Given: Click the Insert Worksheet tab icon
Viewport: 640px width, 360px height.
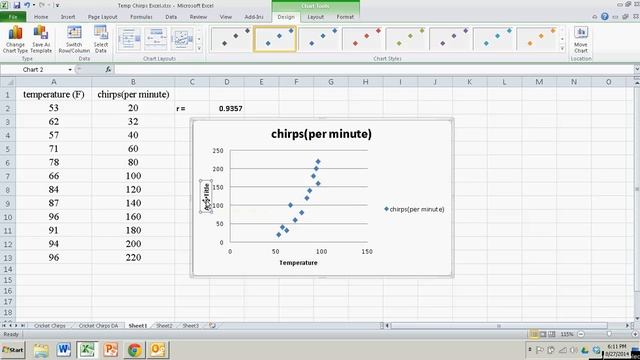Looking at the screenshot, I should pos(212,326).
